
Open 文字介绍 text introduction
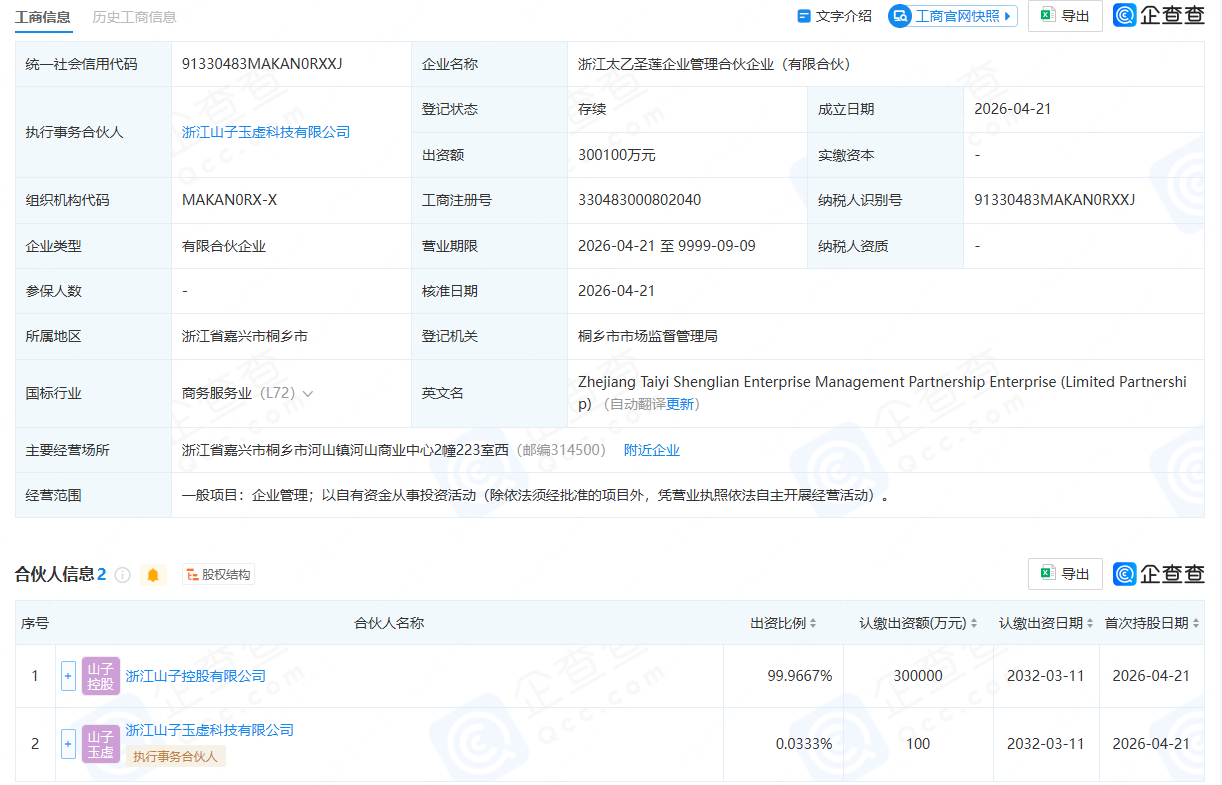(x=834, y=16)
